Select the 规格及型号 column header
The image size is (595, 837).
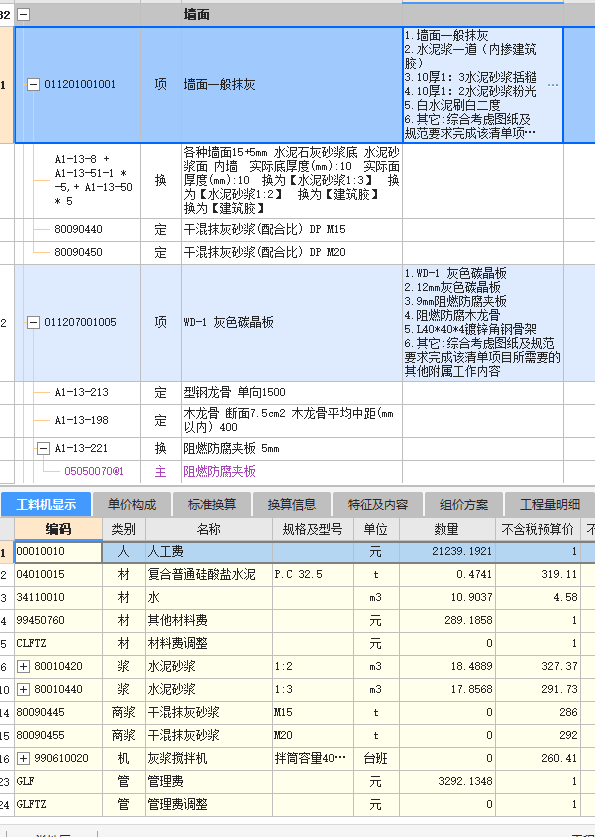click(313, 529)
